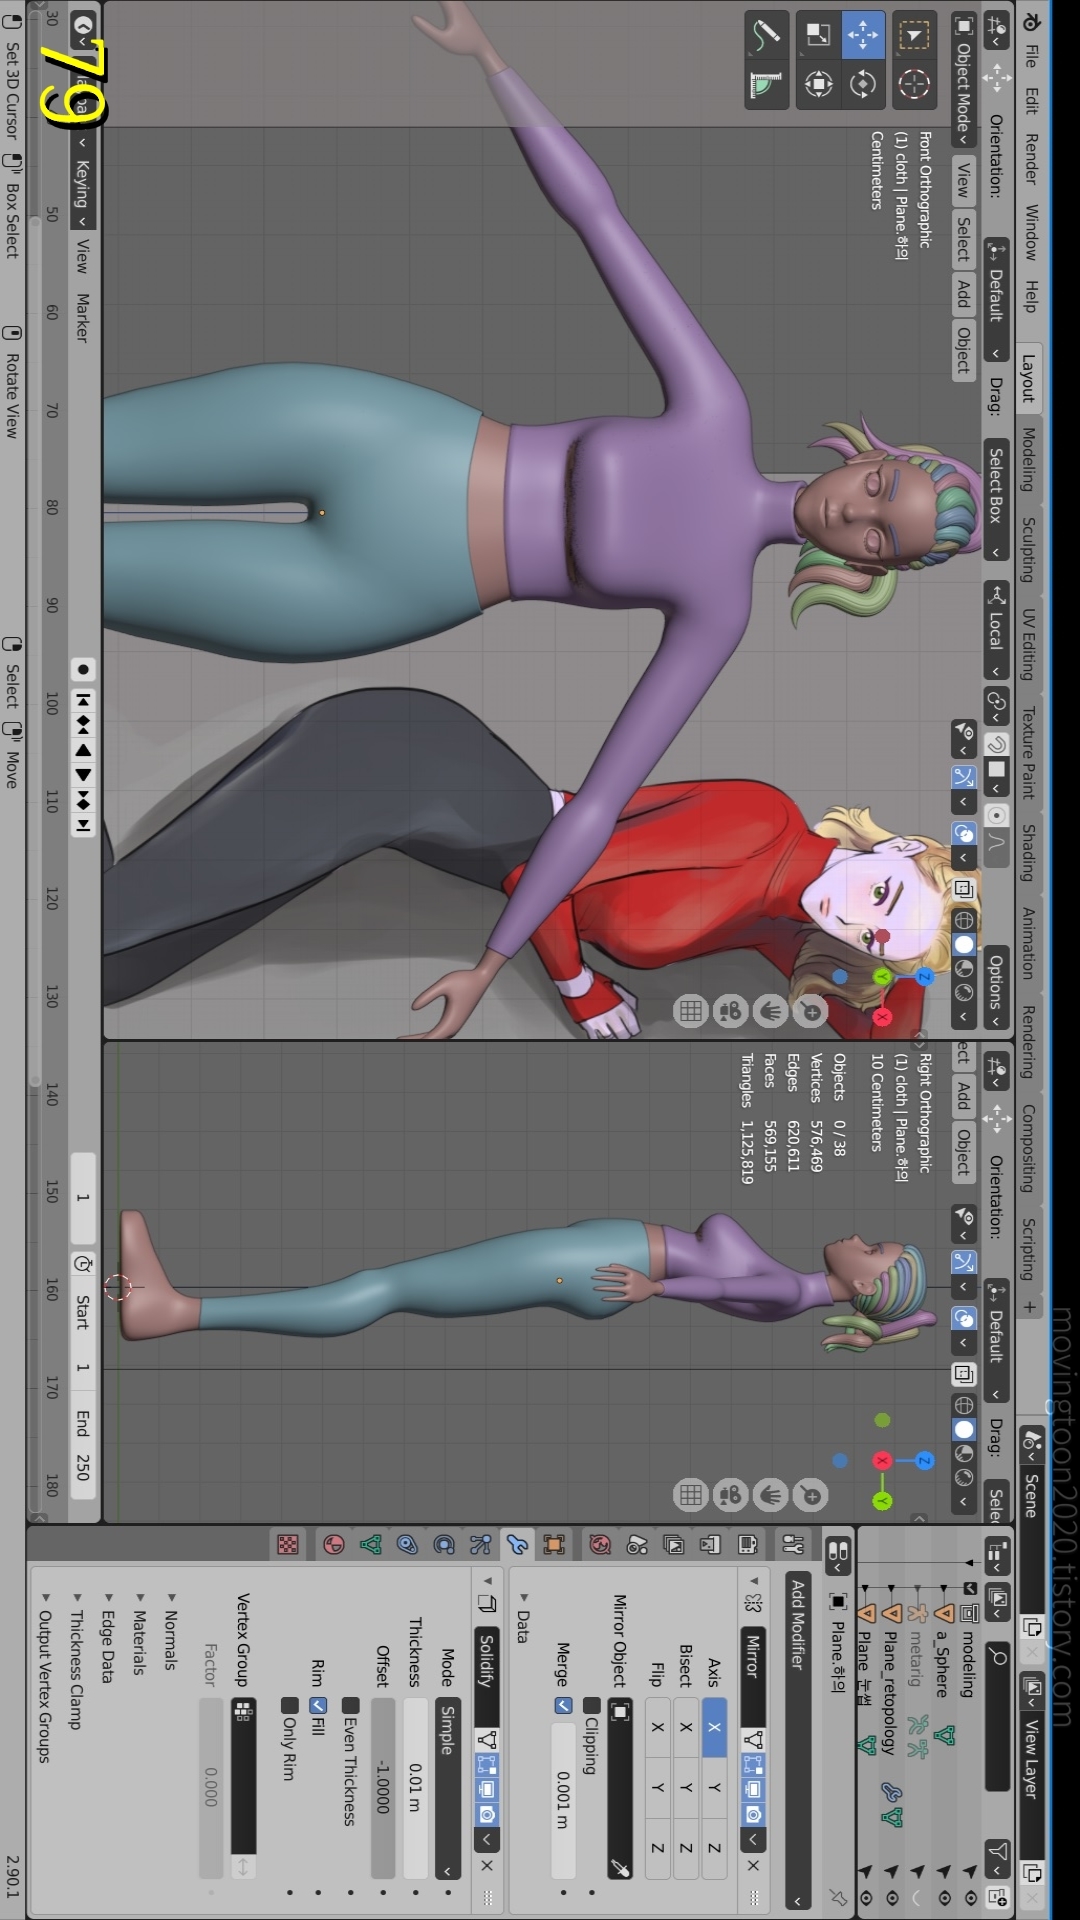The height and width of the screenshot is (1920, 1080).
Task: Open the Add Modifier dropdown
Action: [x=798, y=1740]
